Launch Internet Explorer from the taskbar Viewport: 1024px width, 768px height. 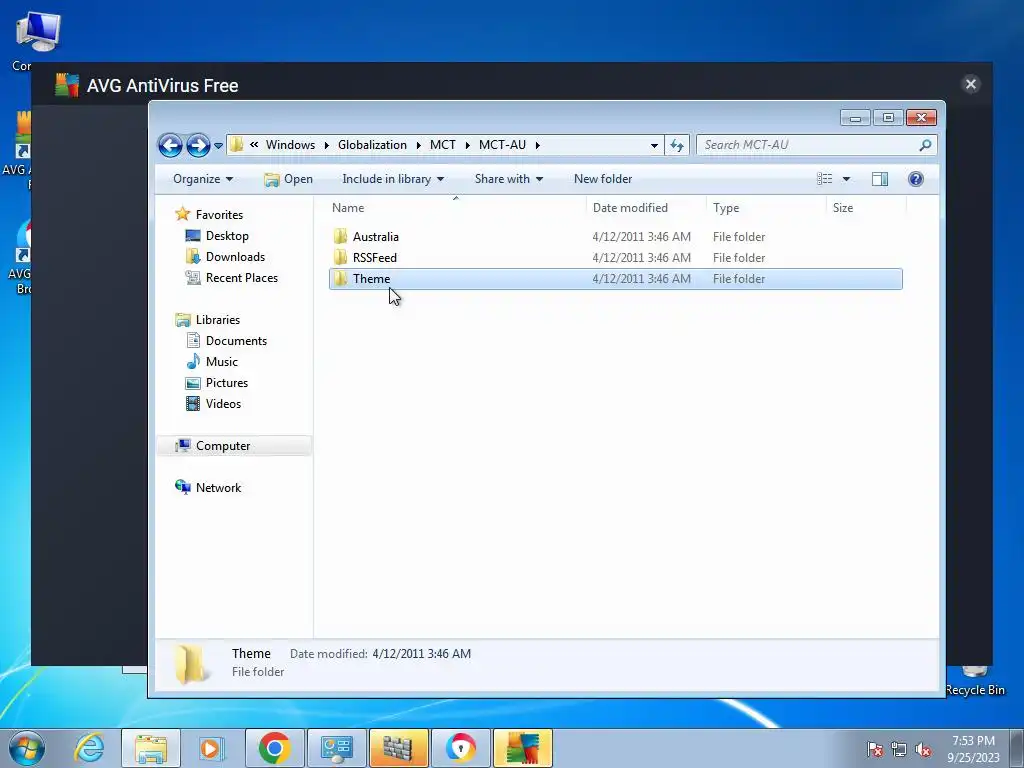point(89,748)
